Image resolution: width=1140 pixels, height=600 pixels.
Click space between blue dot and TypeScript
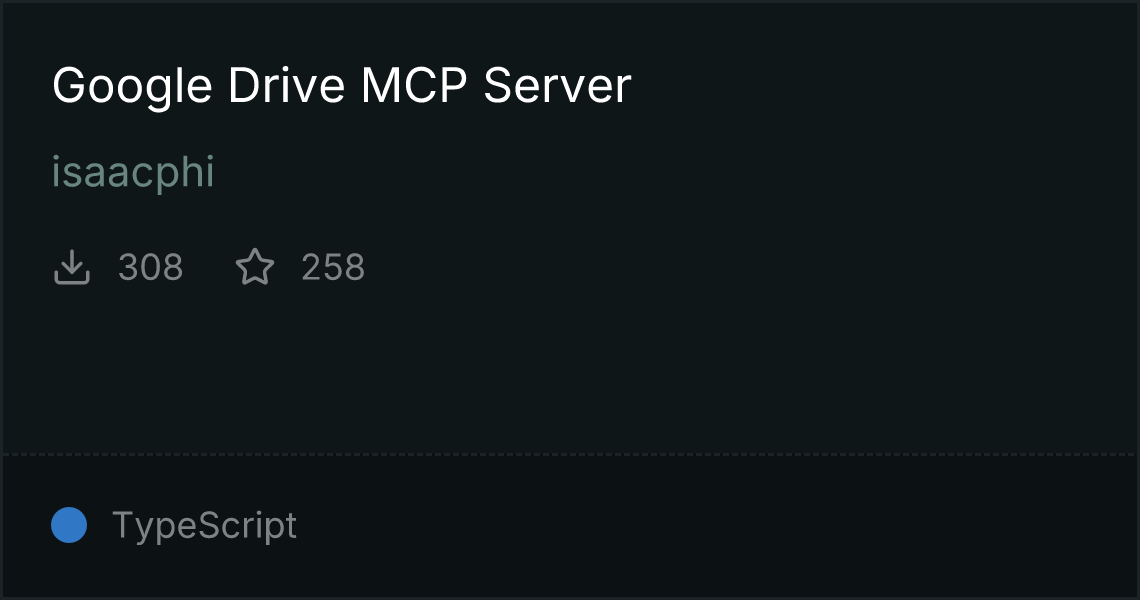tap(100, 526)
